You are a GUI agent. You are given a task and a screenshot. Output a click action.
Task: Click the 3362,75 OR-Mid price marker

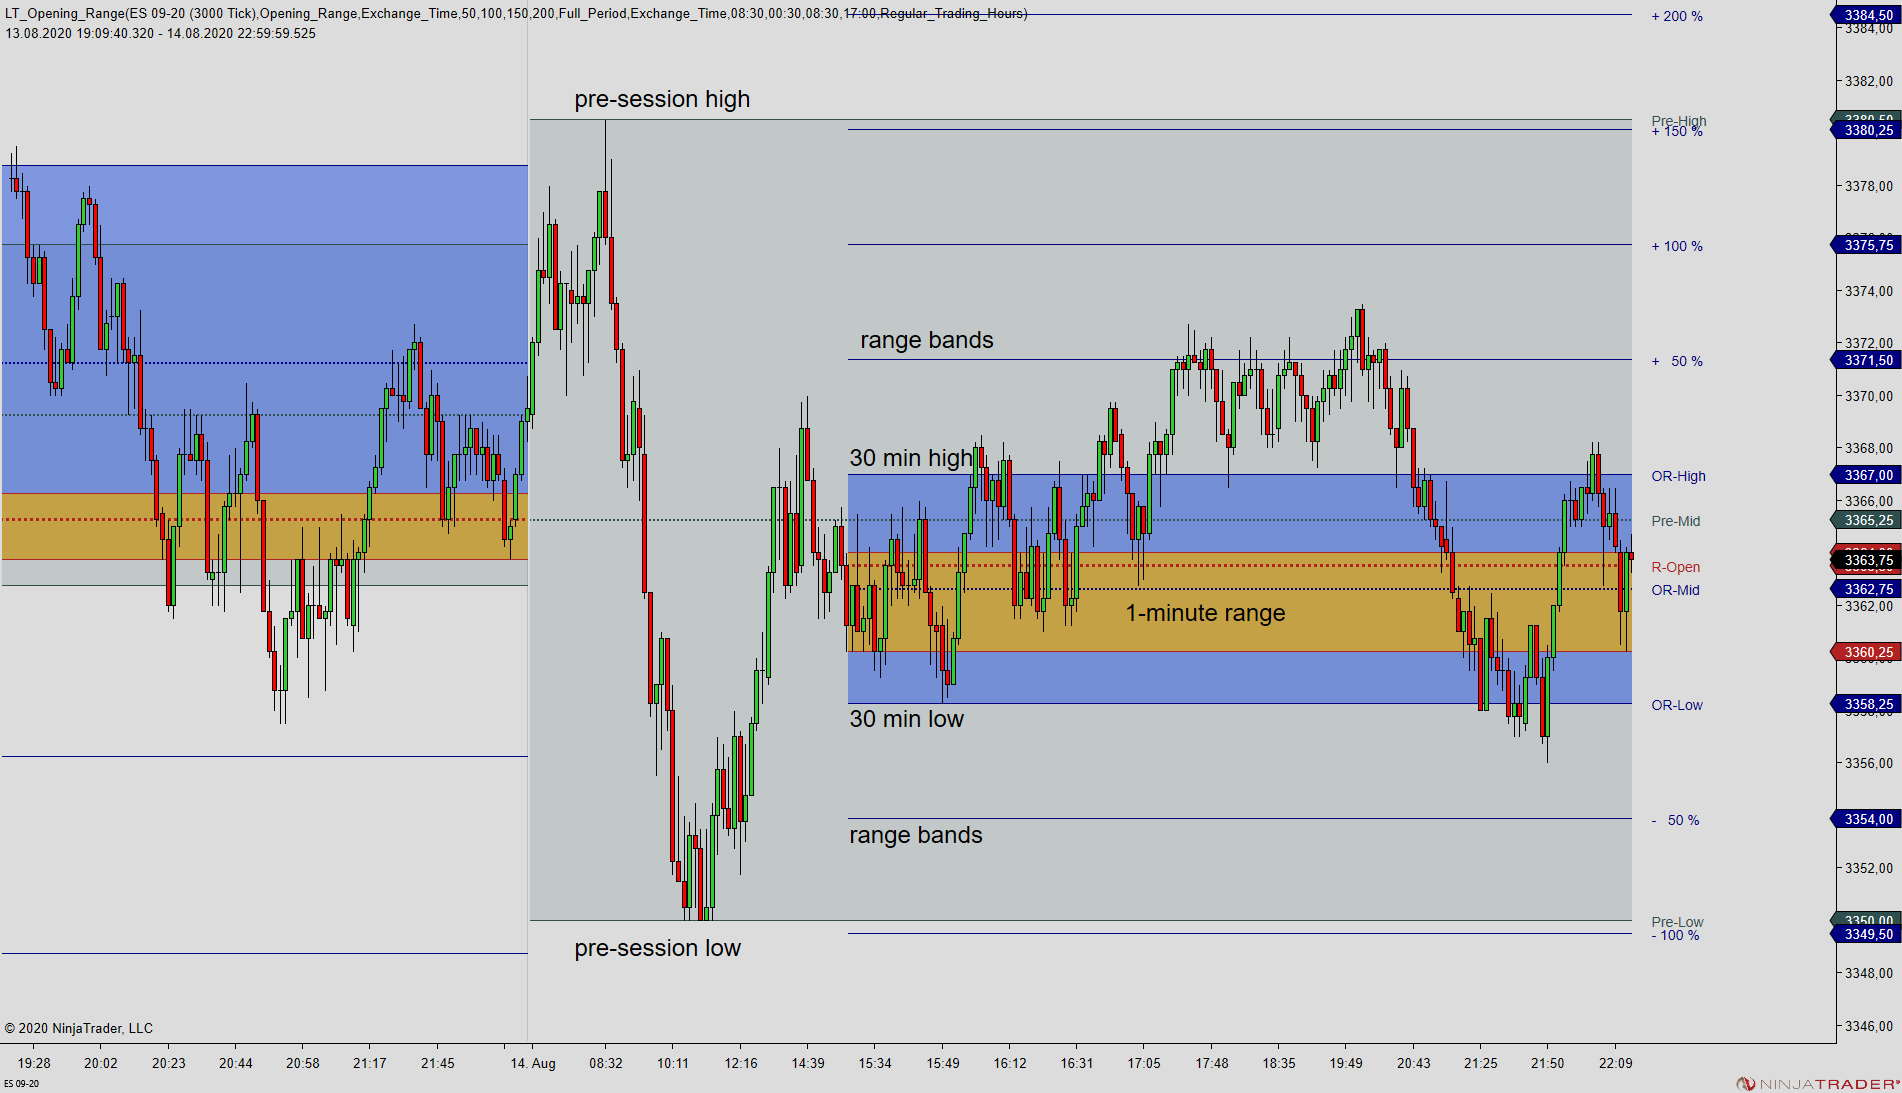point(1866,589)
